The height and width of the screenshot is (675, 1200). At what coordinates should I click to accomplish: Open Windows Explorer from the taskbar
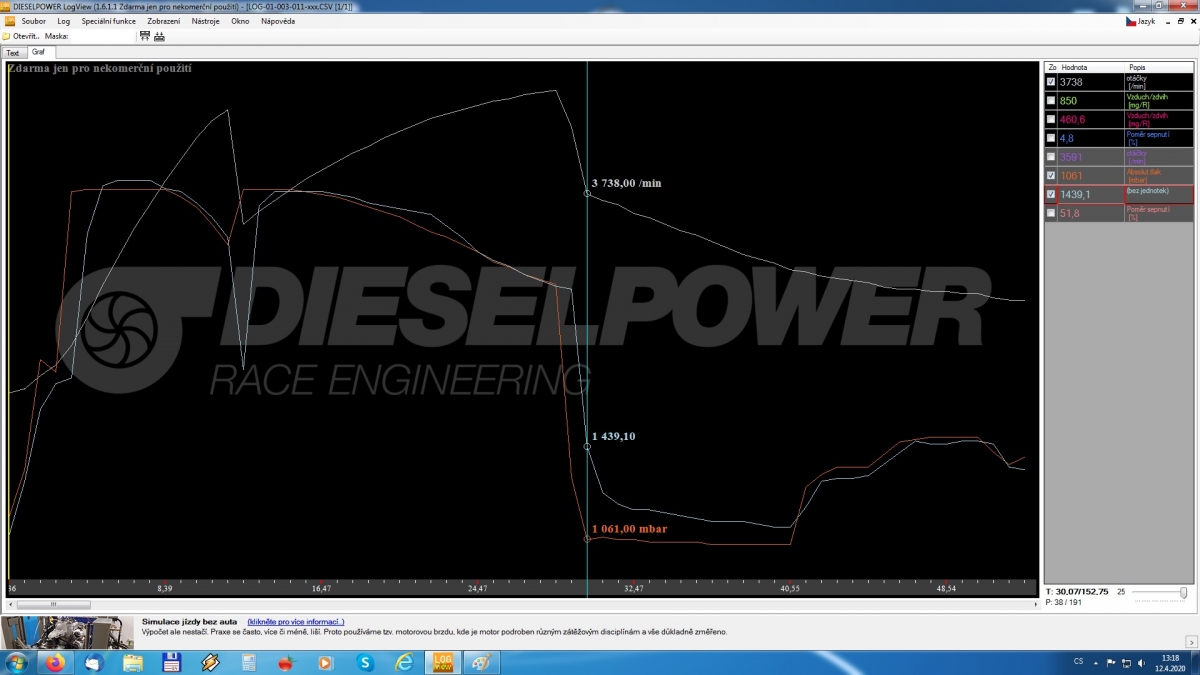click(x=133, y=662)
